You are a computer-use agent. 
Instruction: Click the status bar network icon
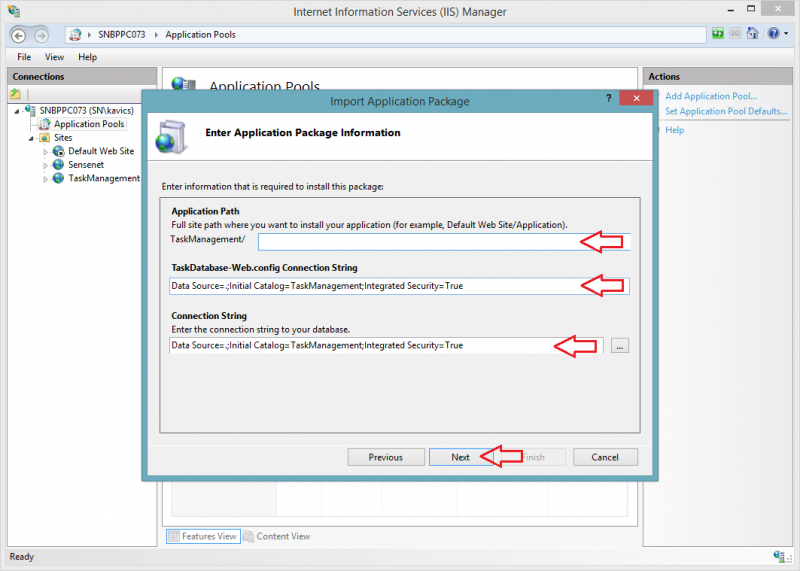779,557
